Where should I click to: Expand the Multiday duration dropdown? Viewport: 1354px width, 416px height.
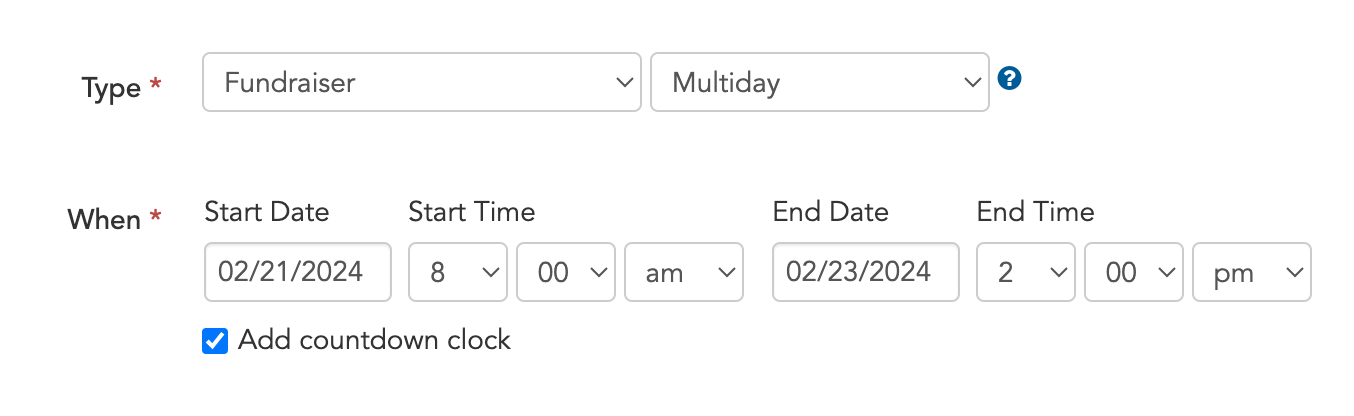pos(819,82)
